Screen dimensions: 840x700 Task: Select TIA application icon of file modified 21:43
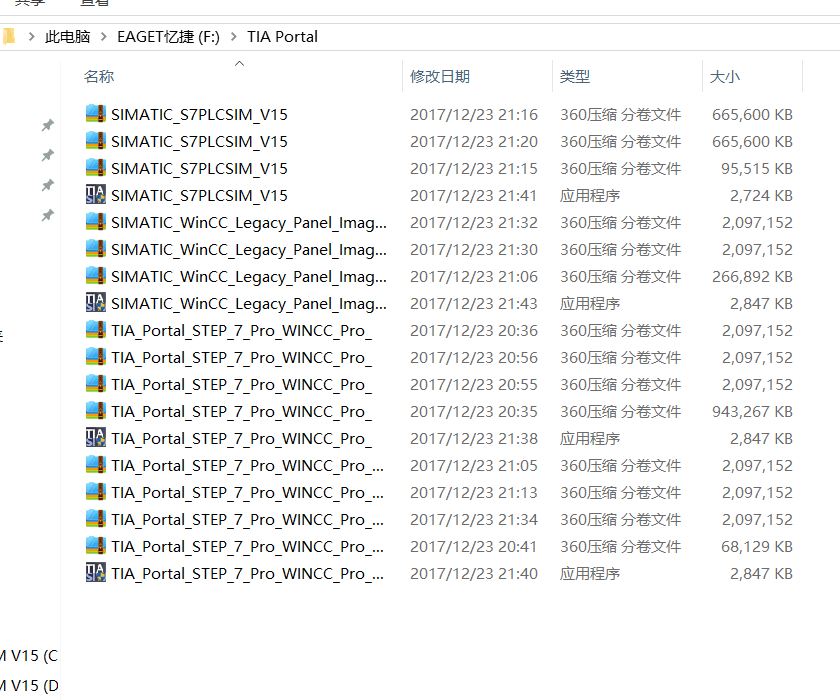tap(95, 303)
